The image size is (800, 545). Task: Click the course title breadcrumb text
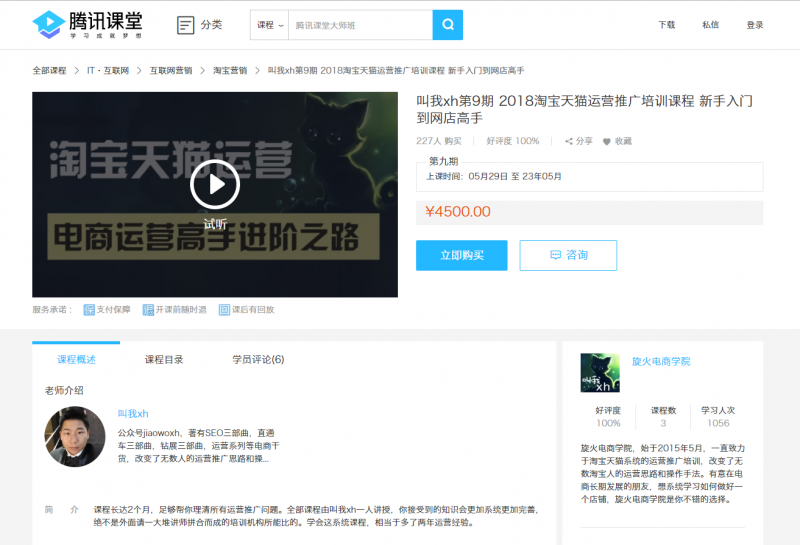click(x=396, y=70)
